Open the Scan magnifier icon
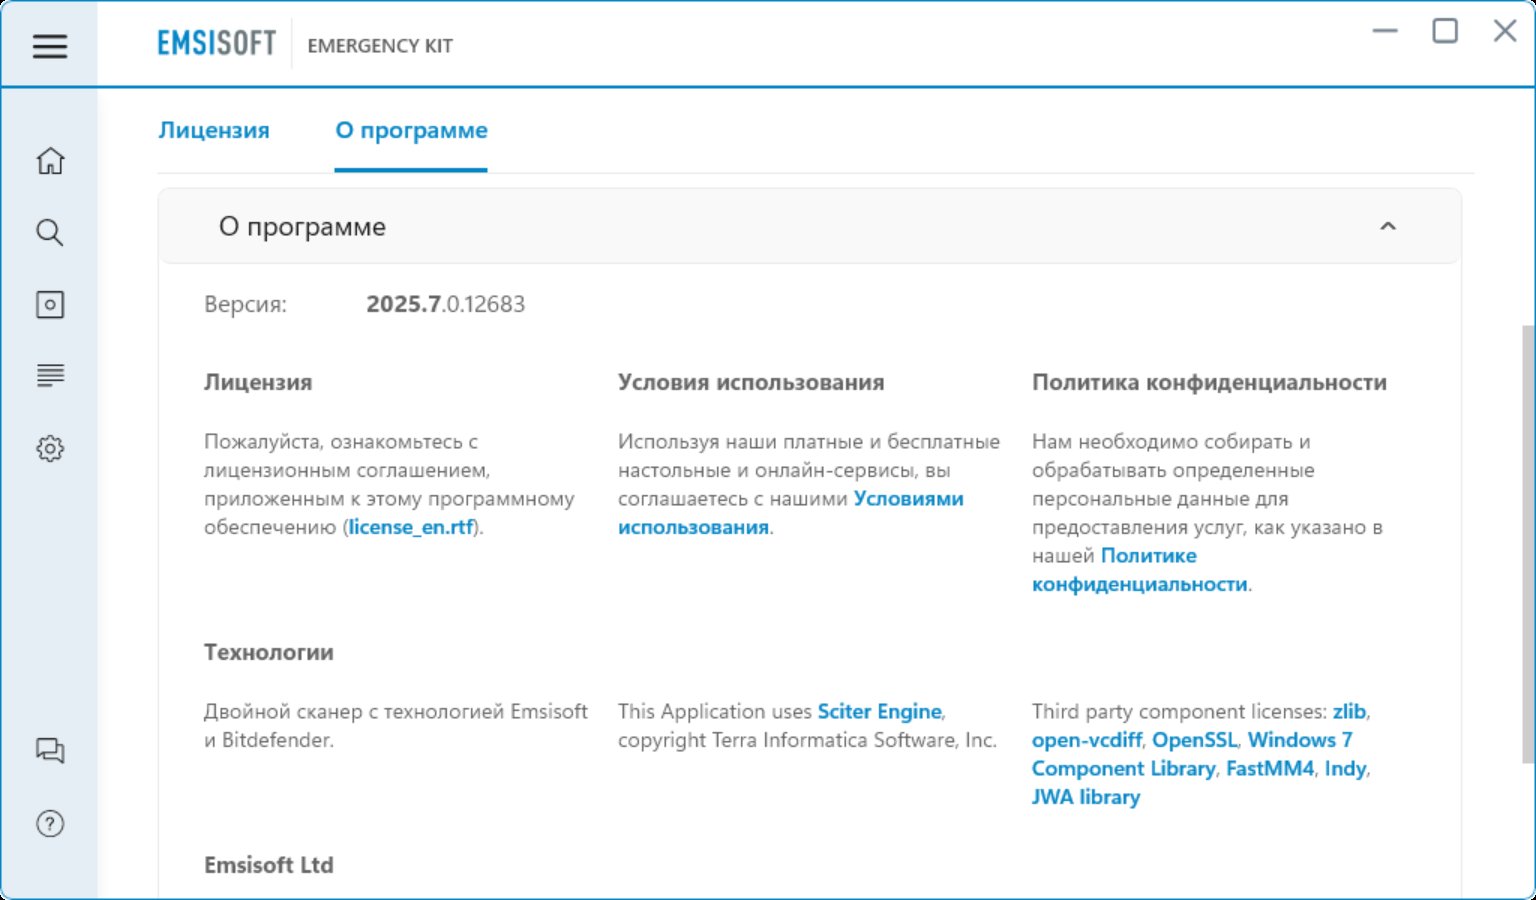This screenshot has height=900, width=1536. [50, 233]
